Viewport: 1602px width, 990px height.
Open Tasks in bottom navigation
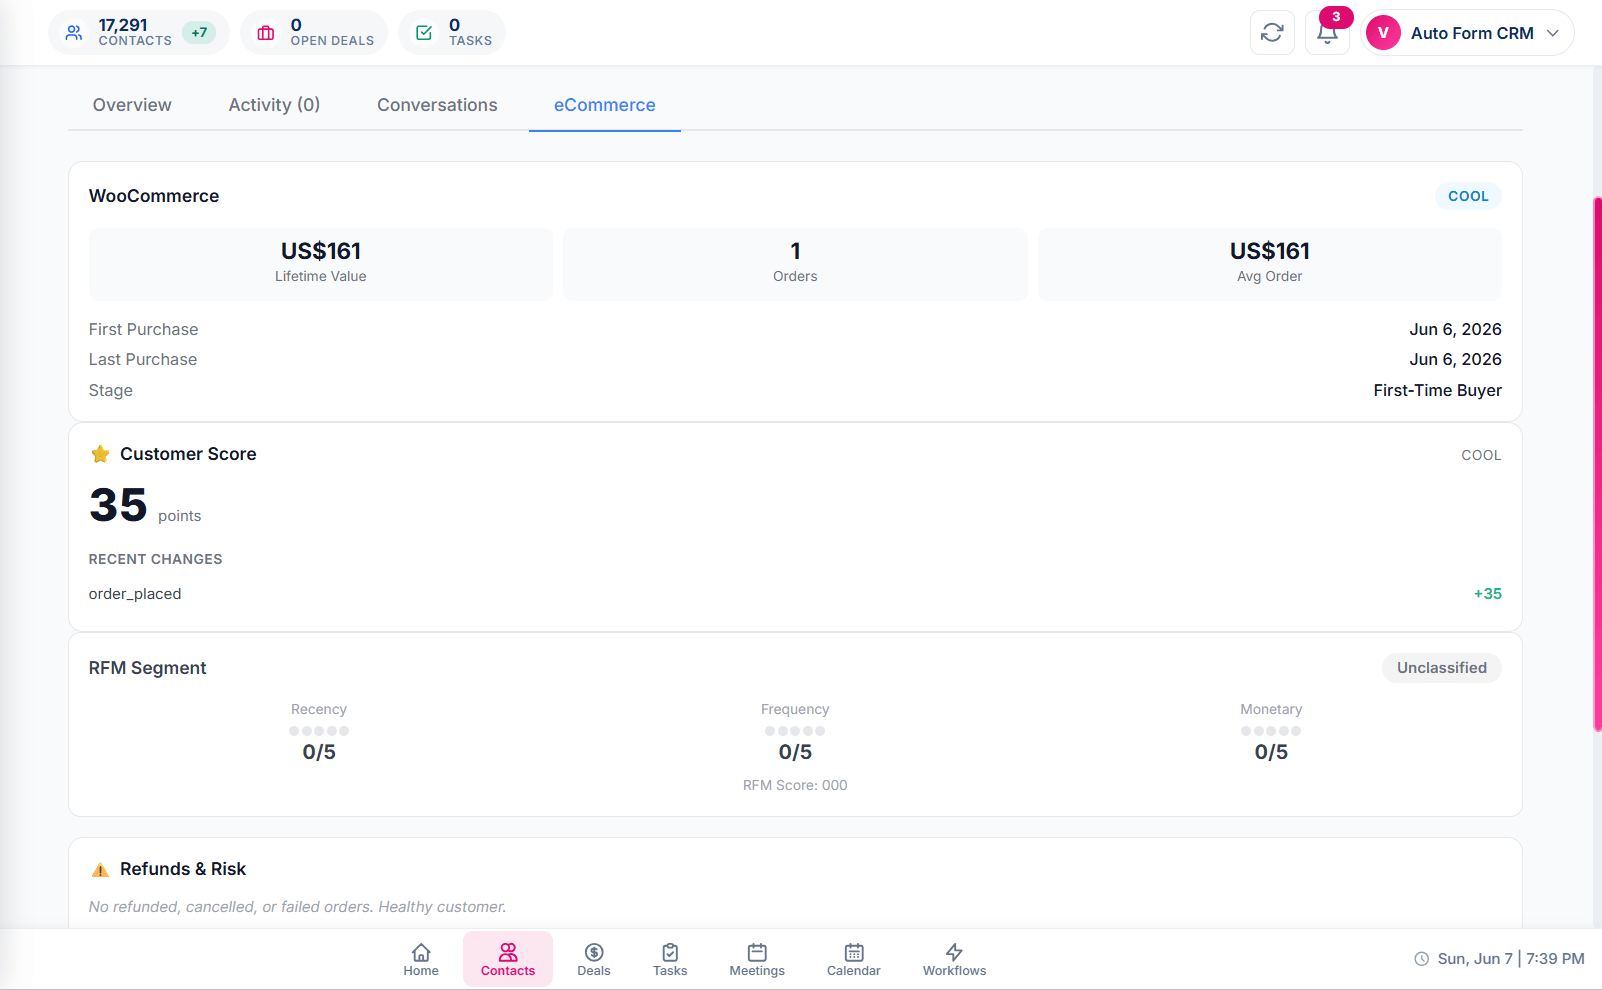[x=670, y=959]
